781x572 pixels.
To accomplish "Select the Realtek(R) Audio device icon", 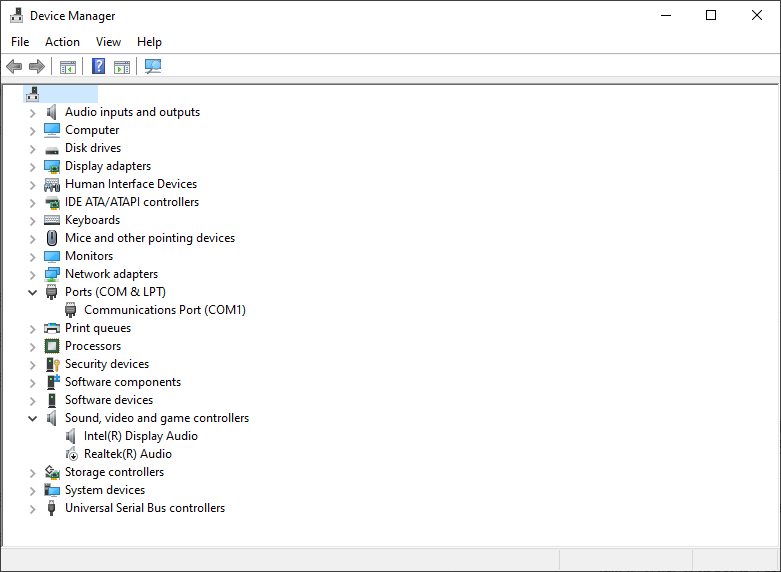I will (x=72, y=454).
